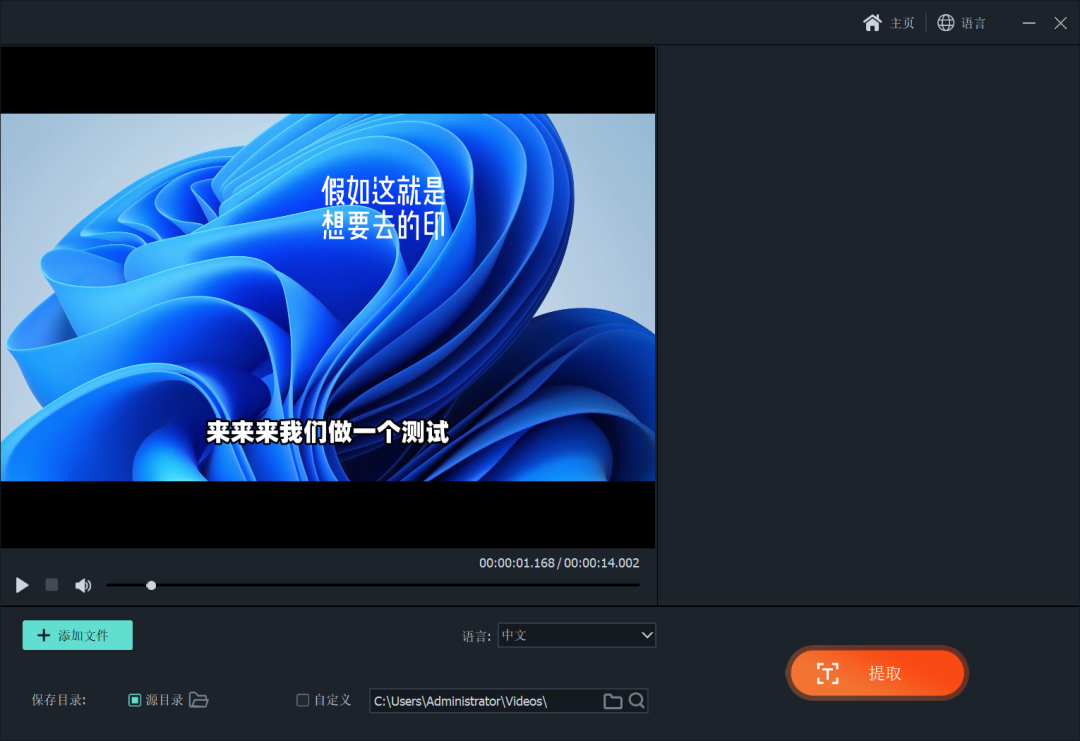Open the source directory folder icon
1080x741 pixels.
198,700
